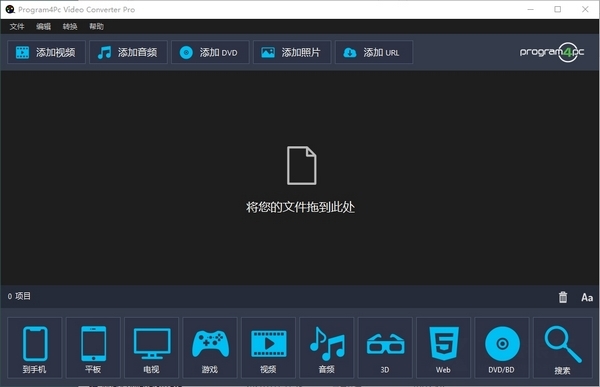Screen dimensions: 600x387
Task: Click the trash can delete icon
Action: pos(563,297)
